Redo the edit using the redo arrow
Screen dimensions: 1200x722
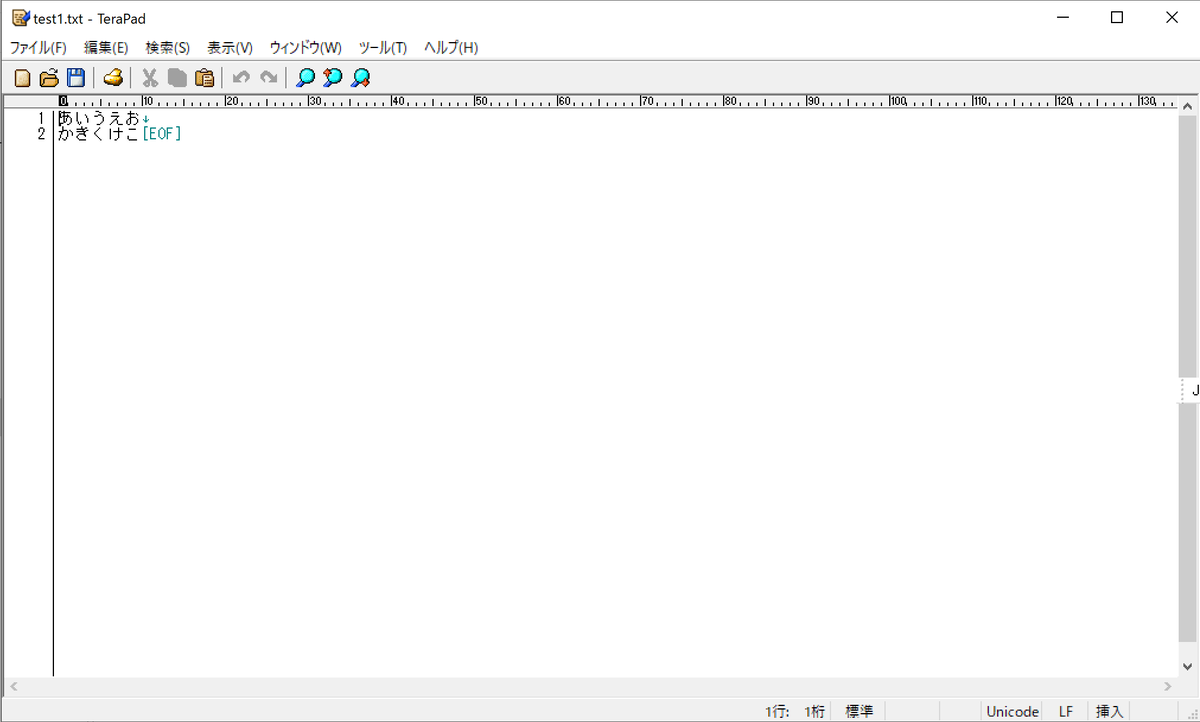click(268, 78)
